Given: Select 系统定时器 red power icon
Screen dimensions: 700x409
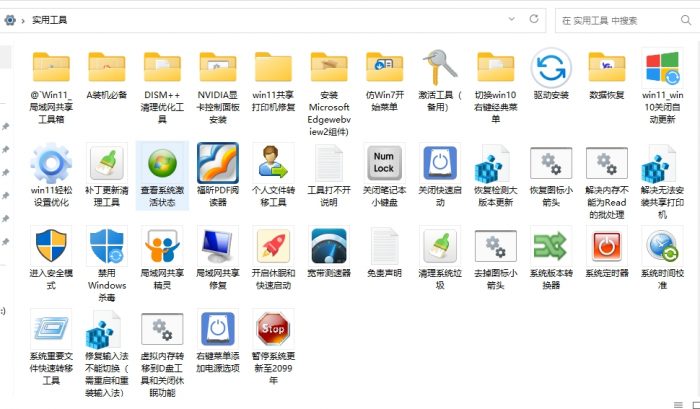Looking at the screenshot, I should (x=607, y=246).
